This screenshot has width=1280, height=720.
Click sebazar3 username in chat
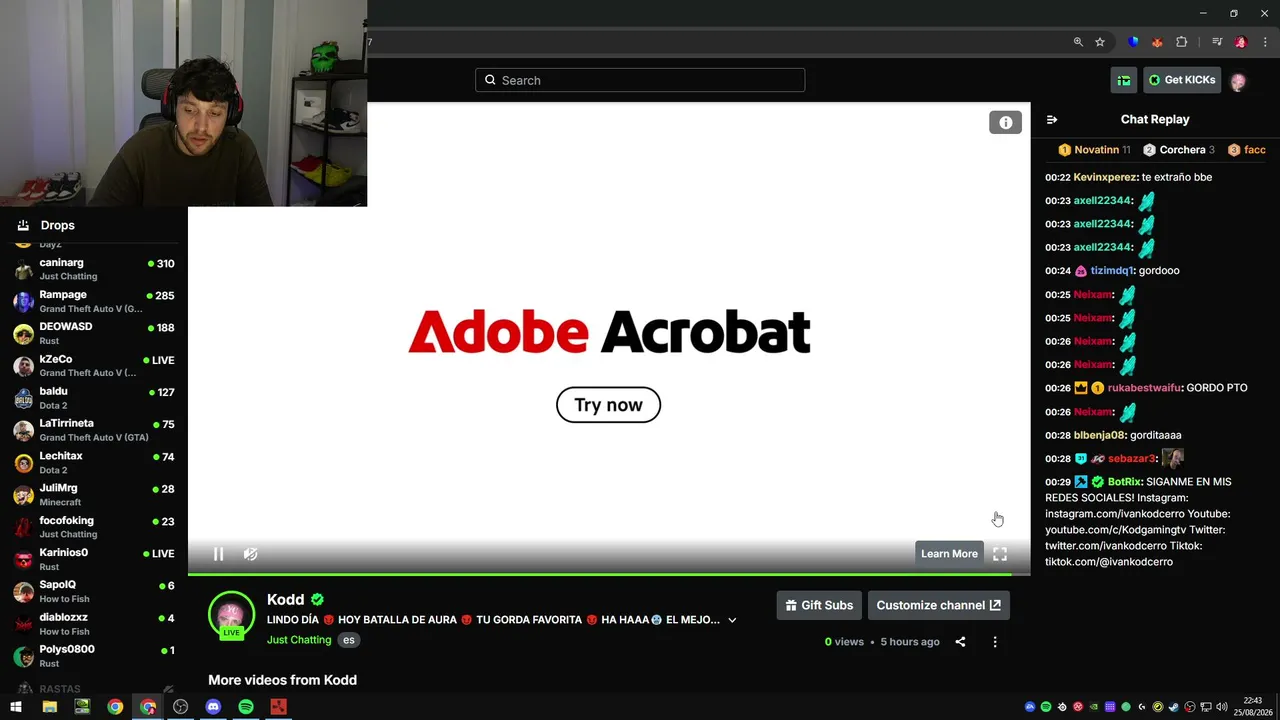1131,459
